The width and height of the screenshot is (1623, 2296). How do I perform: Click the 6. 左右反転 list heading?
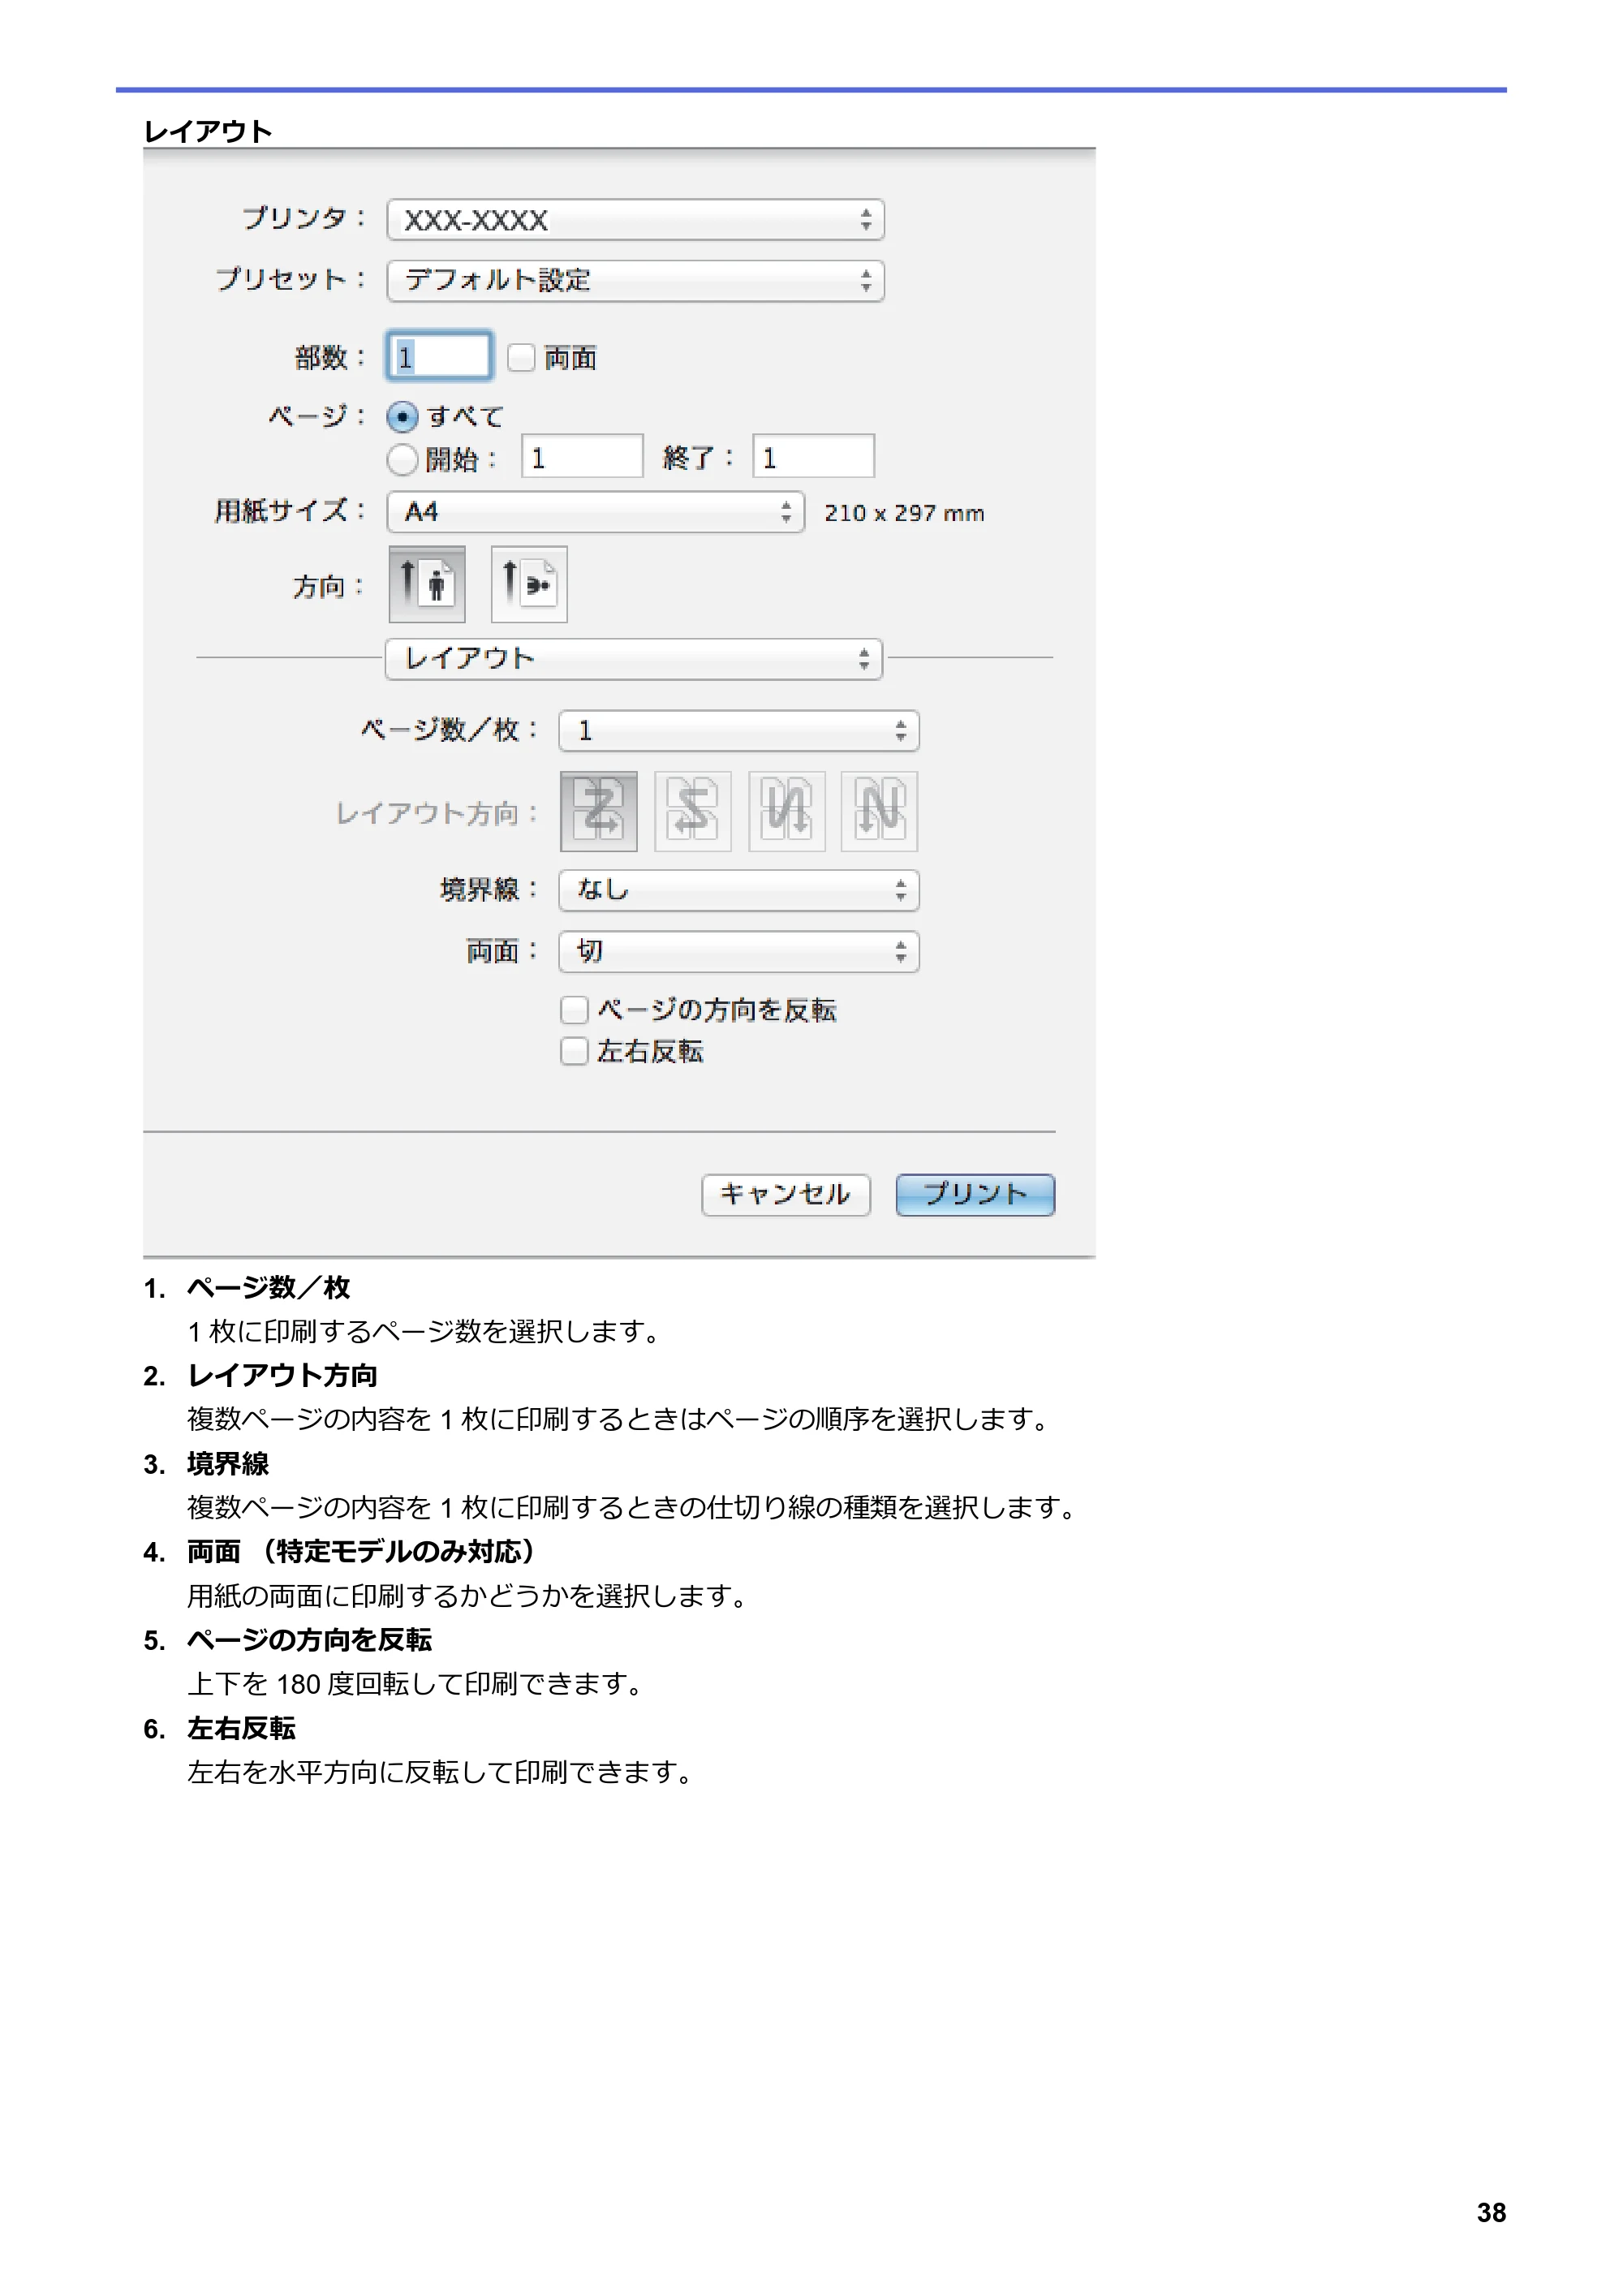pyautogui.click(x=219, y=1728)
